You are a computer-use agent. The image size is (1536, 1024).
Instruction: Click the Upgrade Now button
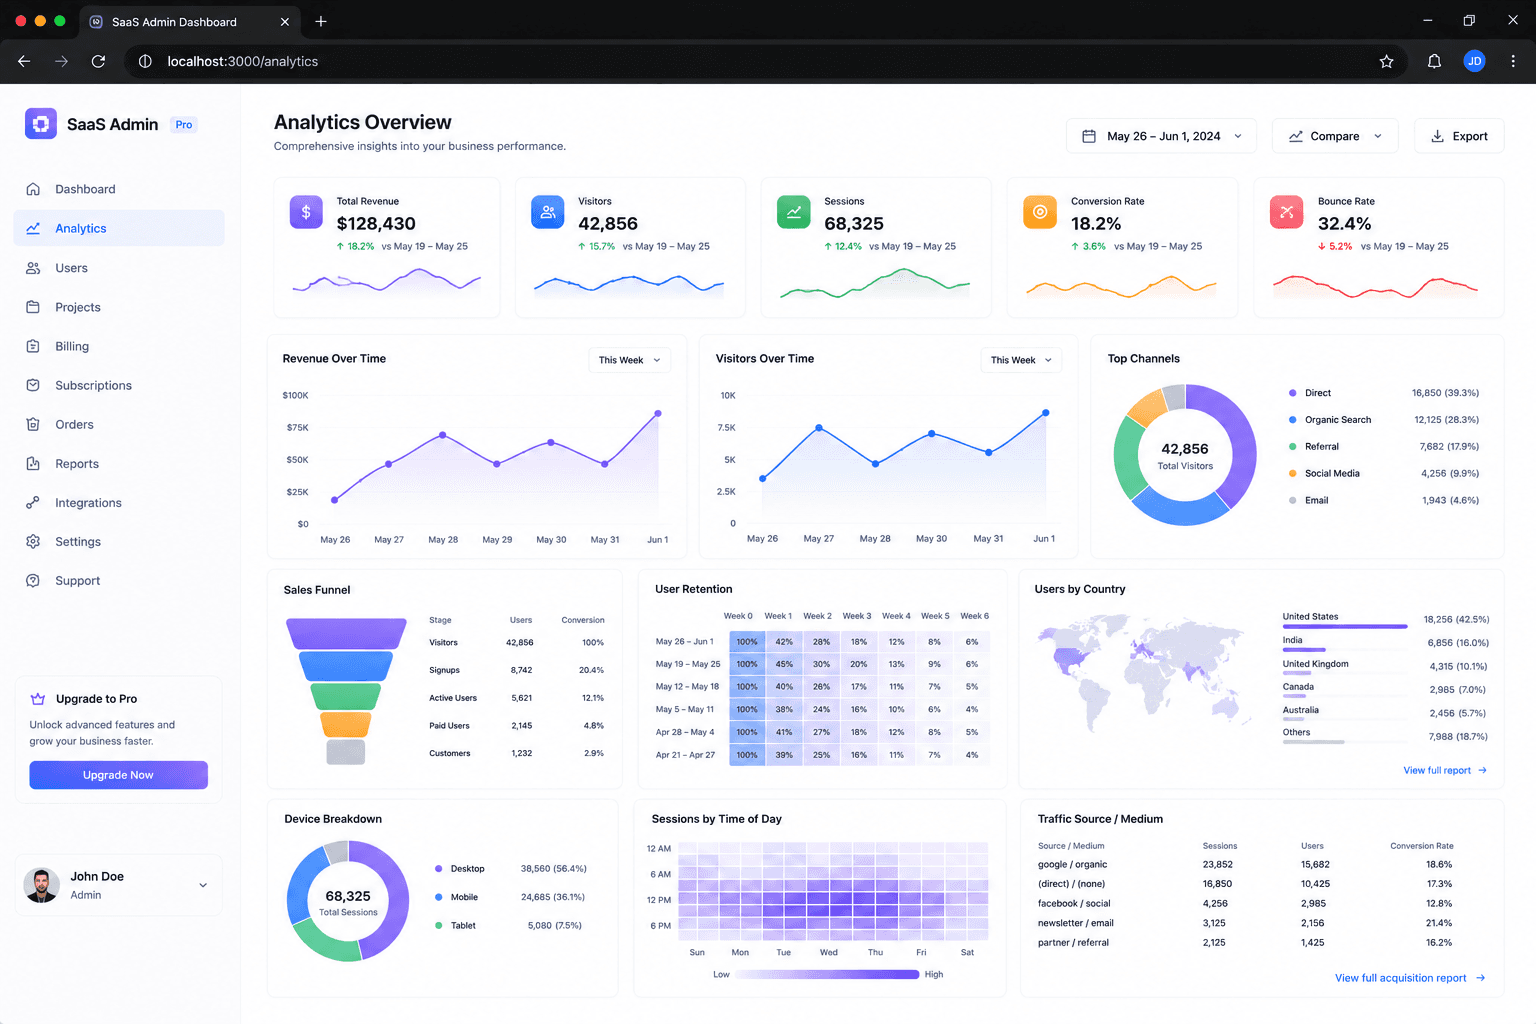point(119,775)
